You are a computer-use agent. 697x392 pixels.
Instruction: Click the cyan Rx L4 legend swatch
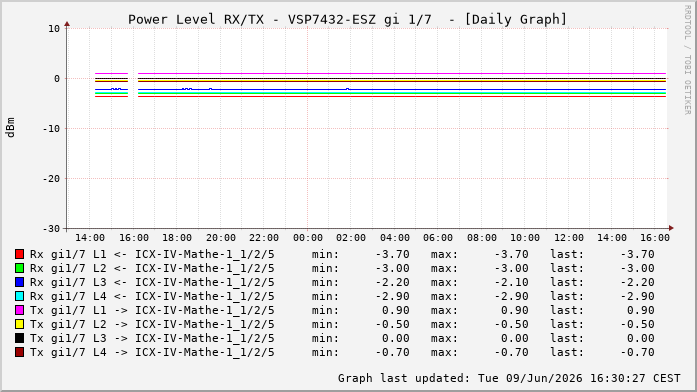(x=19, y=296)
